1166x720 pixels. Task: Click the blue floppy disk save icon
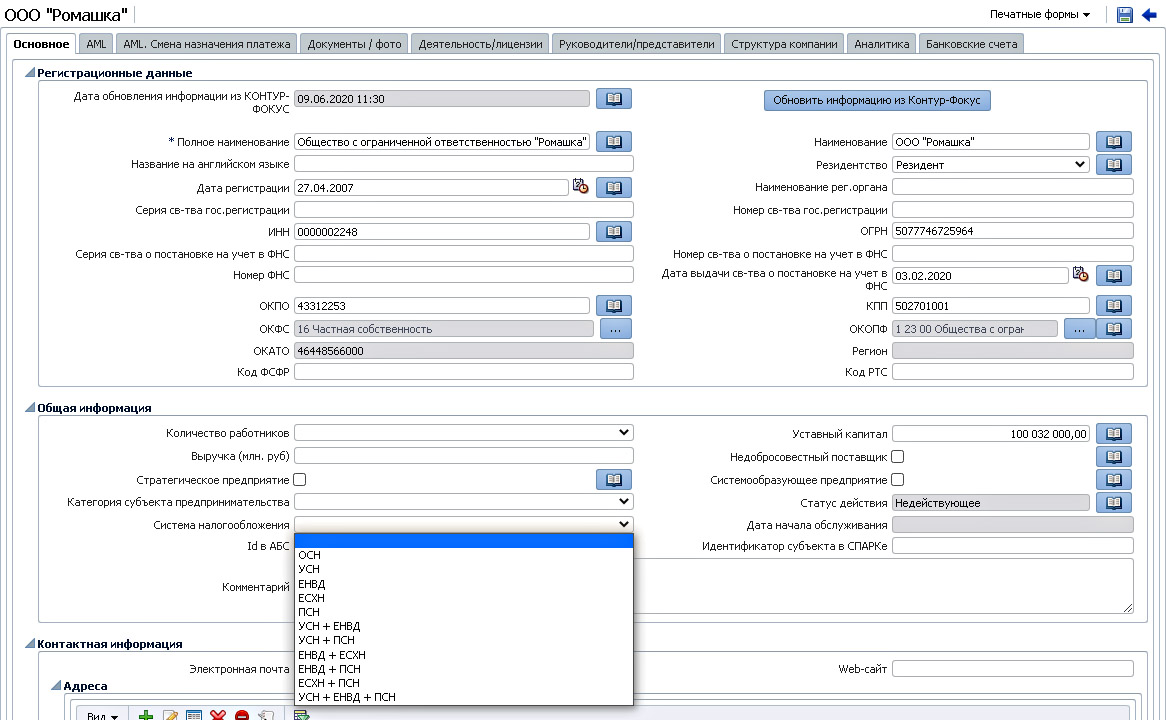[1125, 15]
